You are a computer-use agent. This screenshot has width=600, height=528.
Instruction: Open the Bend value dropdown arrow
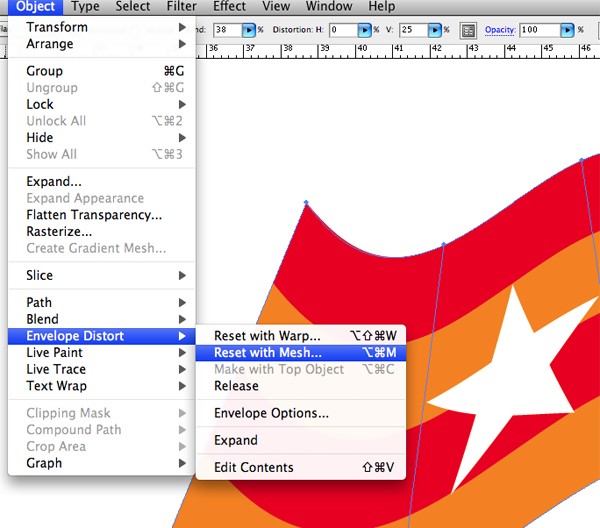pyautogui.click(x=249, y=30)
